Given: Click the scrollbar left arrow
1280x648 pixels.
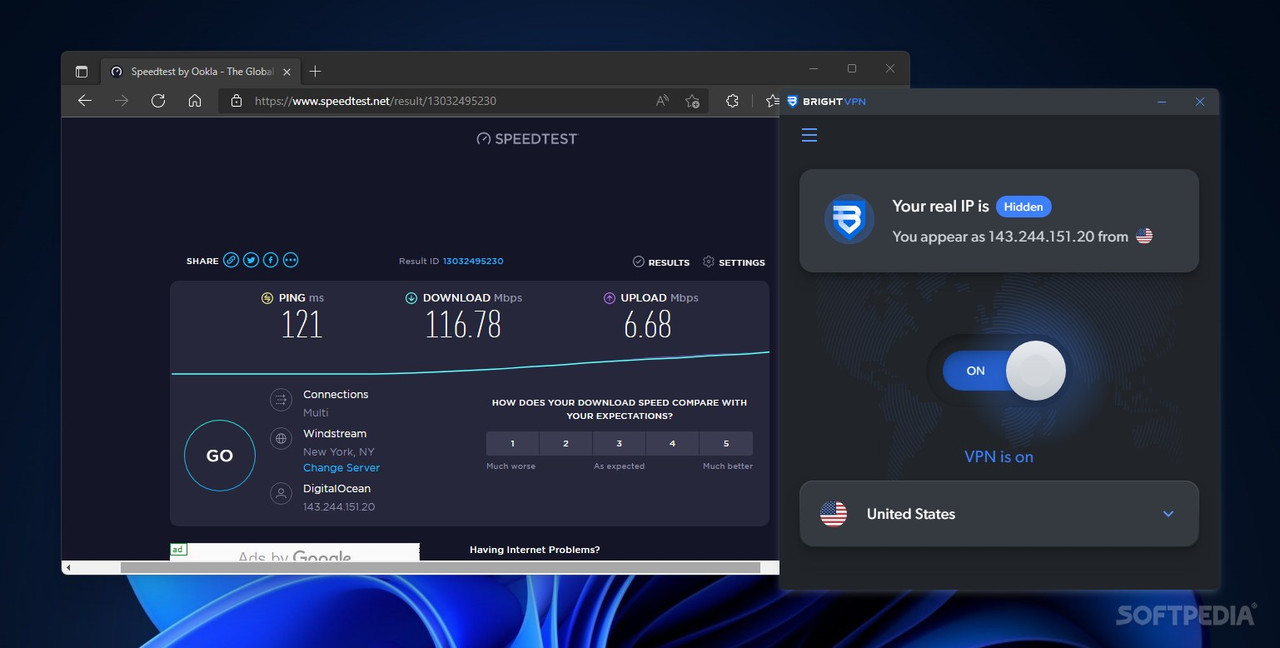Looking at the screenshot, I should click(x=67, y=568).
